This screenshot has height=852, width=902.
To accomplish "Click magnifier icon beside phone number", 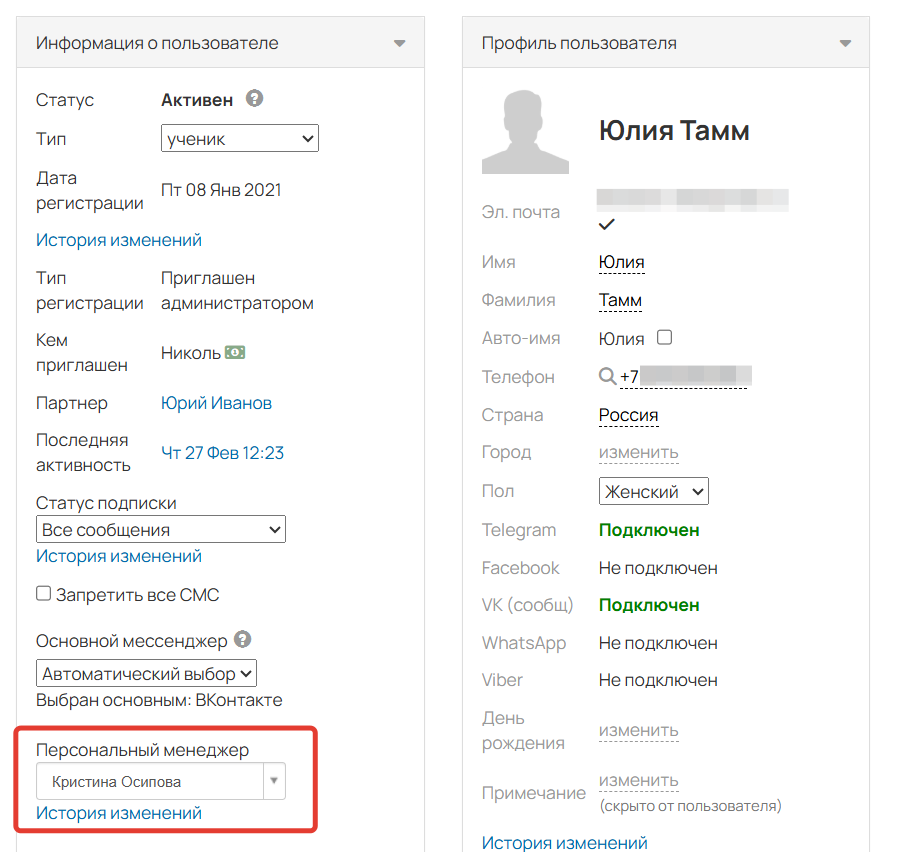I will [x=607, y=377].
